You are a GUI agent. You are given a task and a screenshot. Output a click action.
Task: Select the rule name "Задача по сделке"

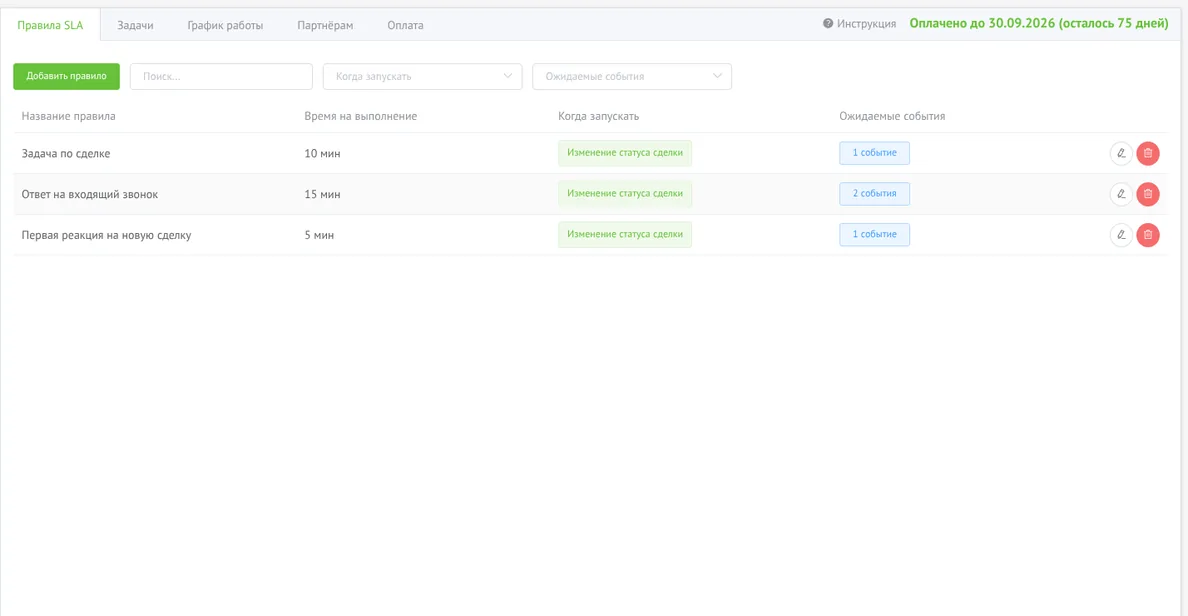point(66,154)
